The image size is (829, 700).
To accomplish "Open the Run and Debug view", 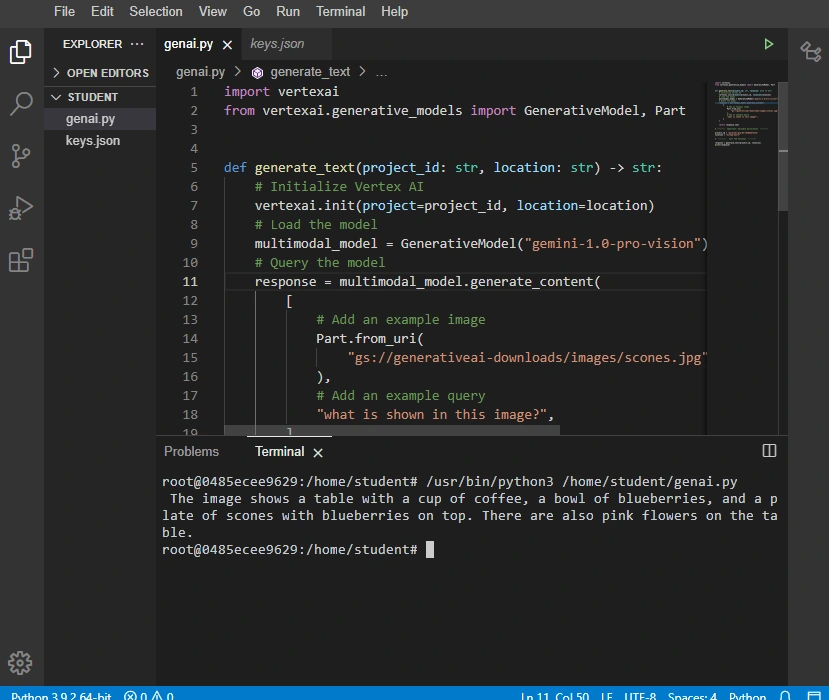I will pyautogui.click(x=21, y=208).
